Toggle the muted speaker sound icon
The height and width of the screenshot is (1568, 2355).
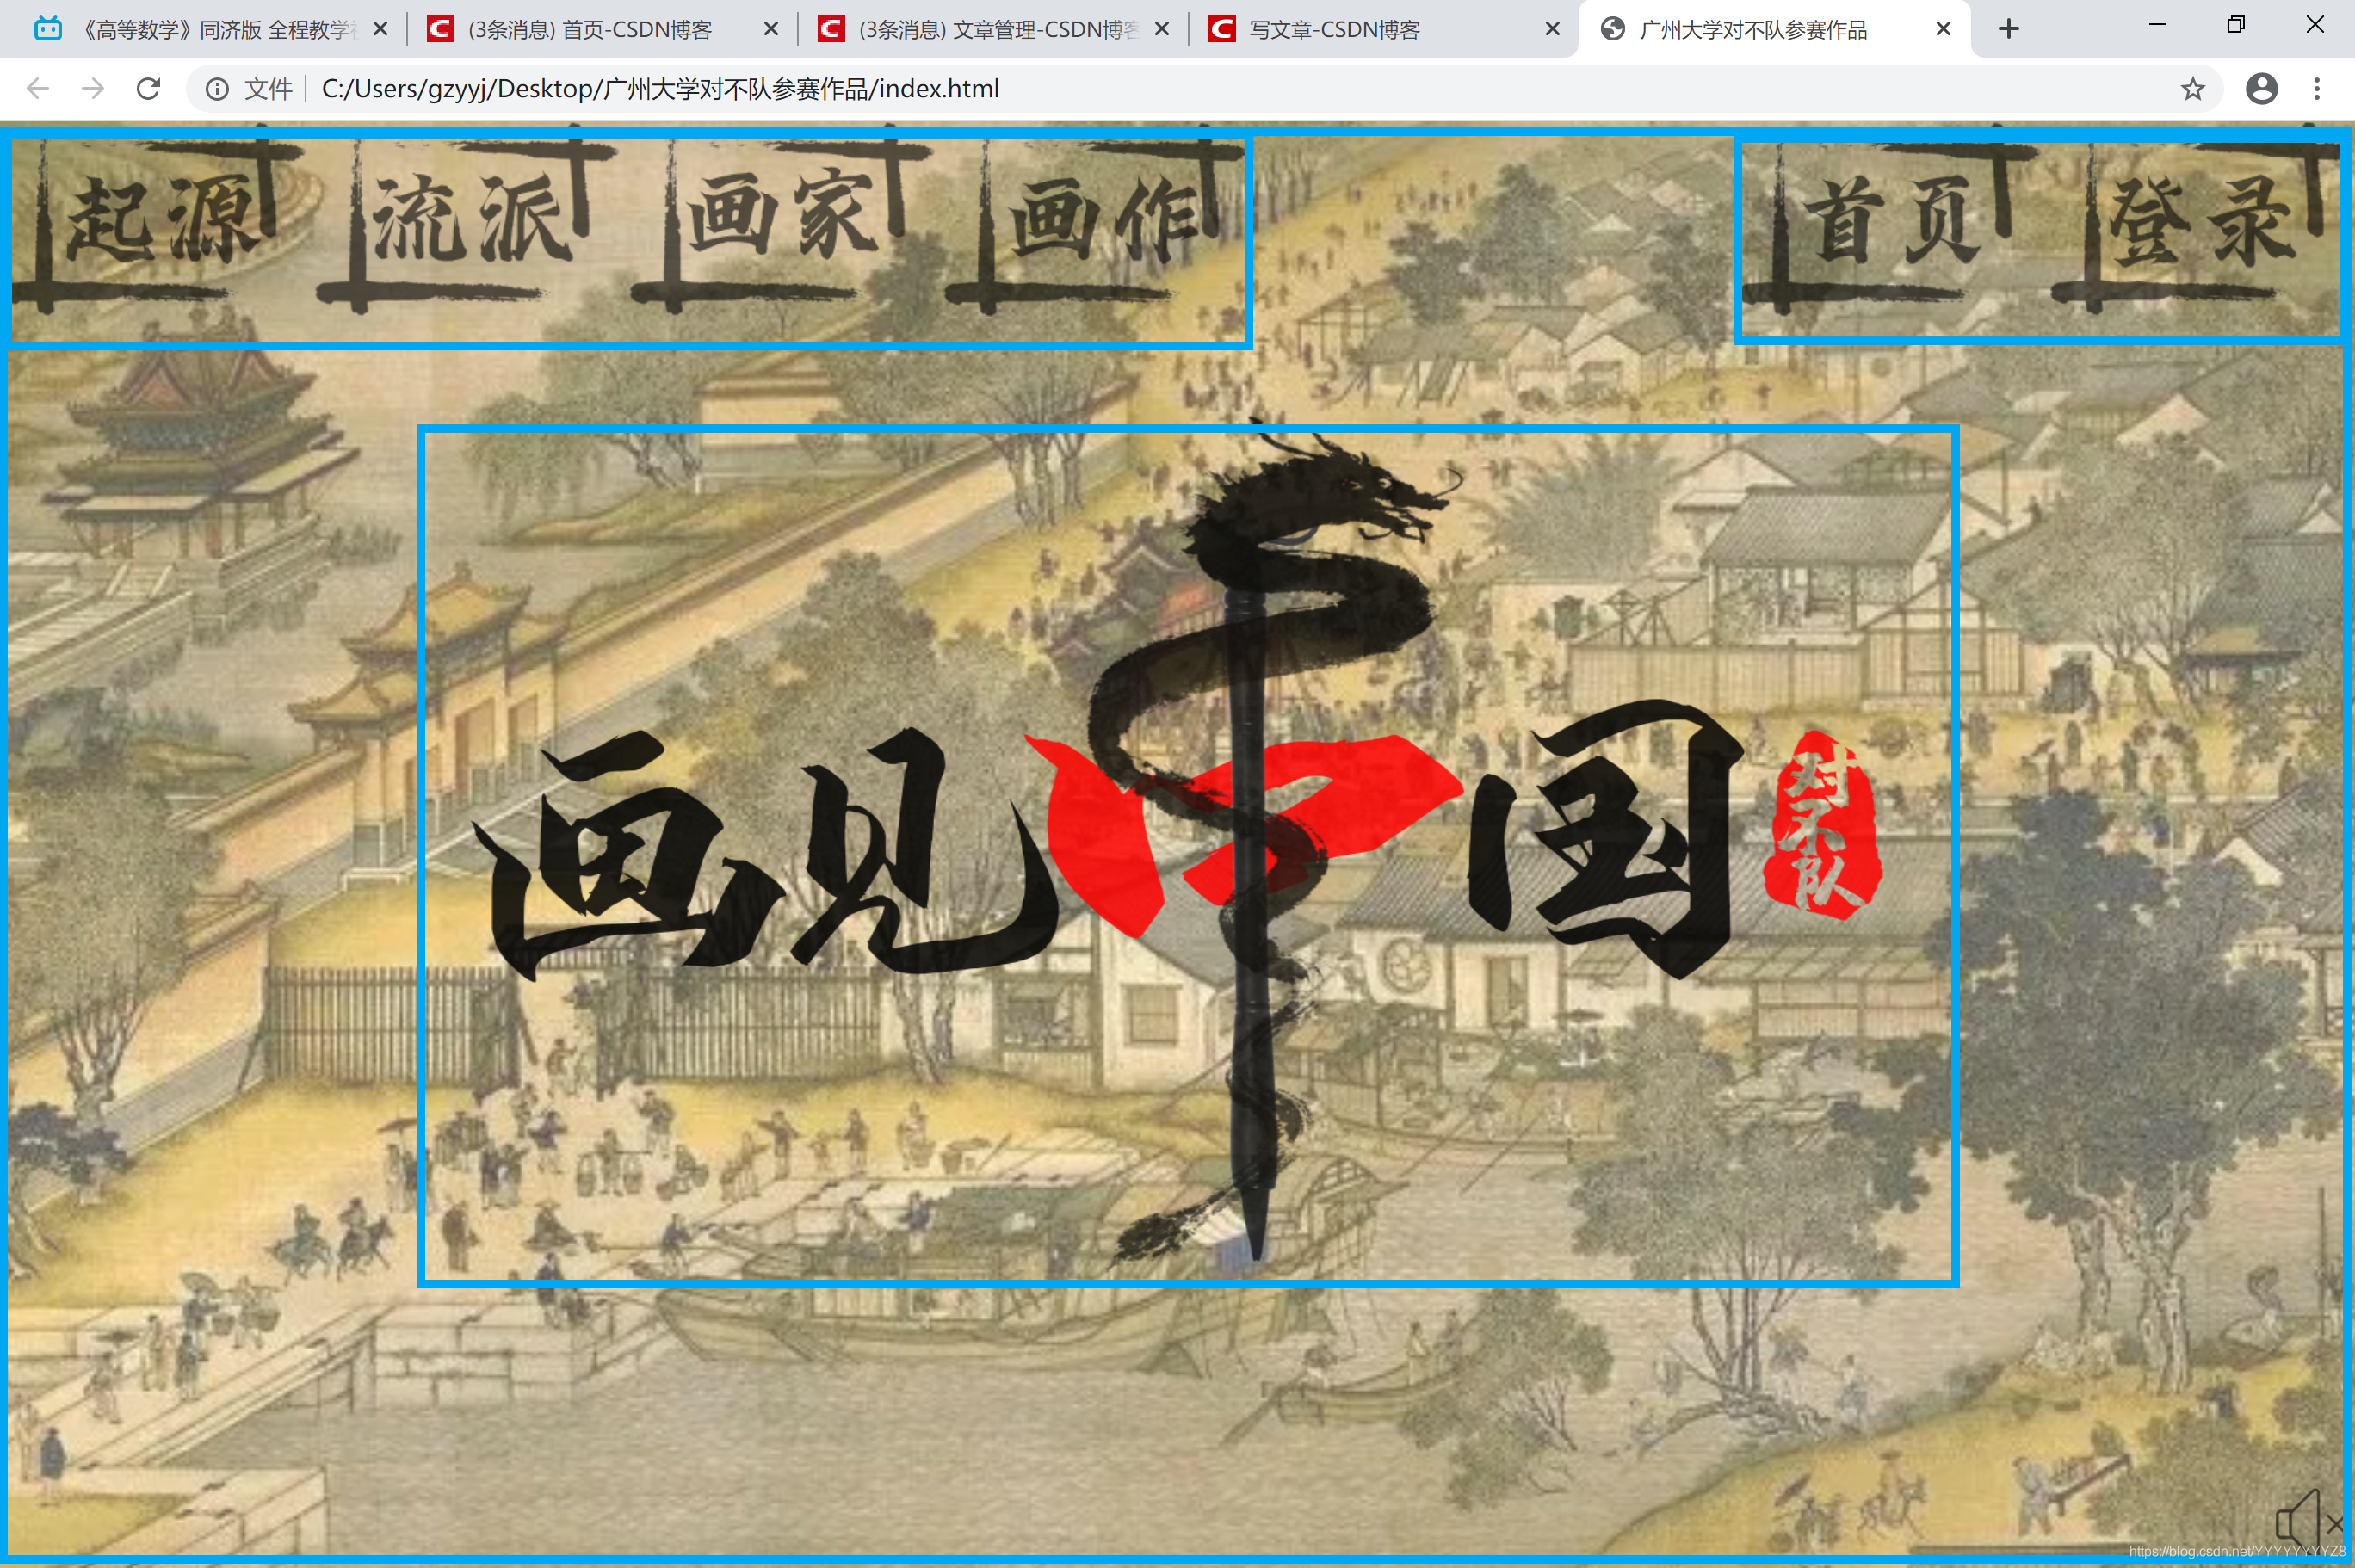(x=2309, y=1524)
